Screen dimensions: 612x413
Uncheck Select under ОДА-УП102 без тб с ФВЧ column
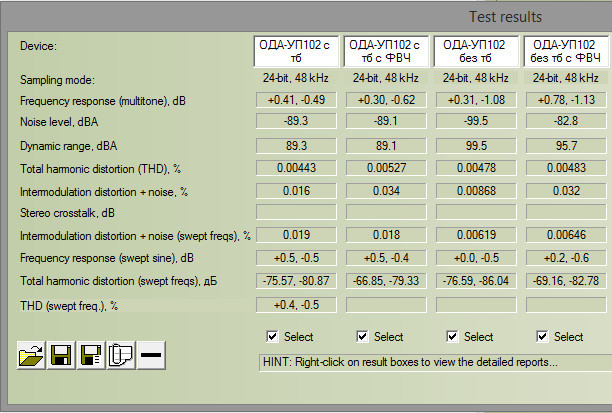542,336
